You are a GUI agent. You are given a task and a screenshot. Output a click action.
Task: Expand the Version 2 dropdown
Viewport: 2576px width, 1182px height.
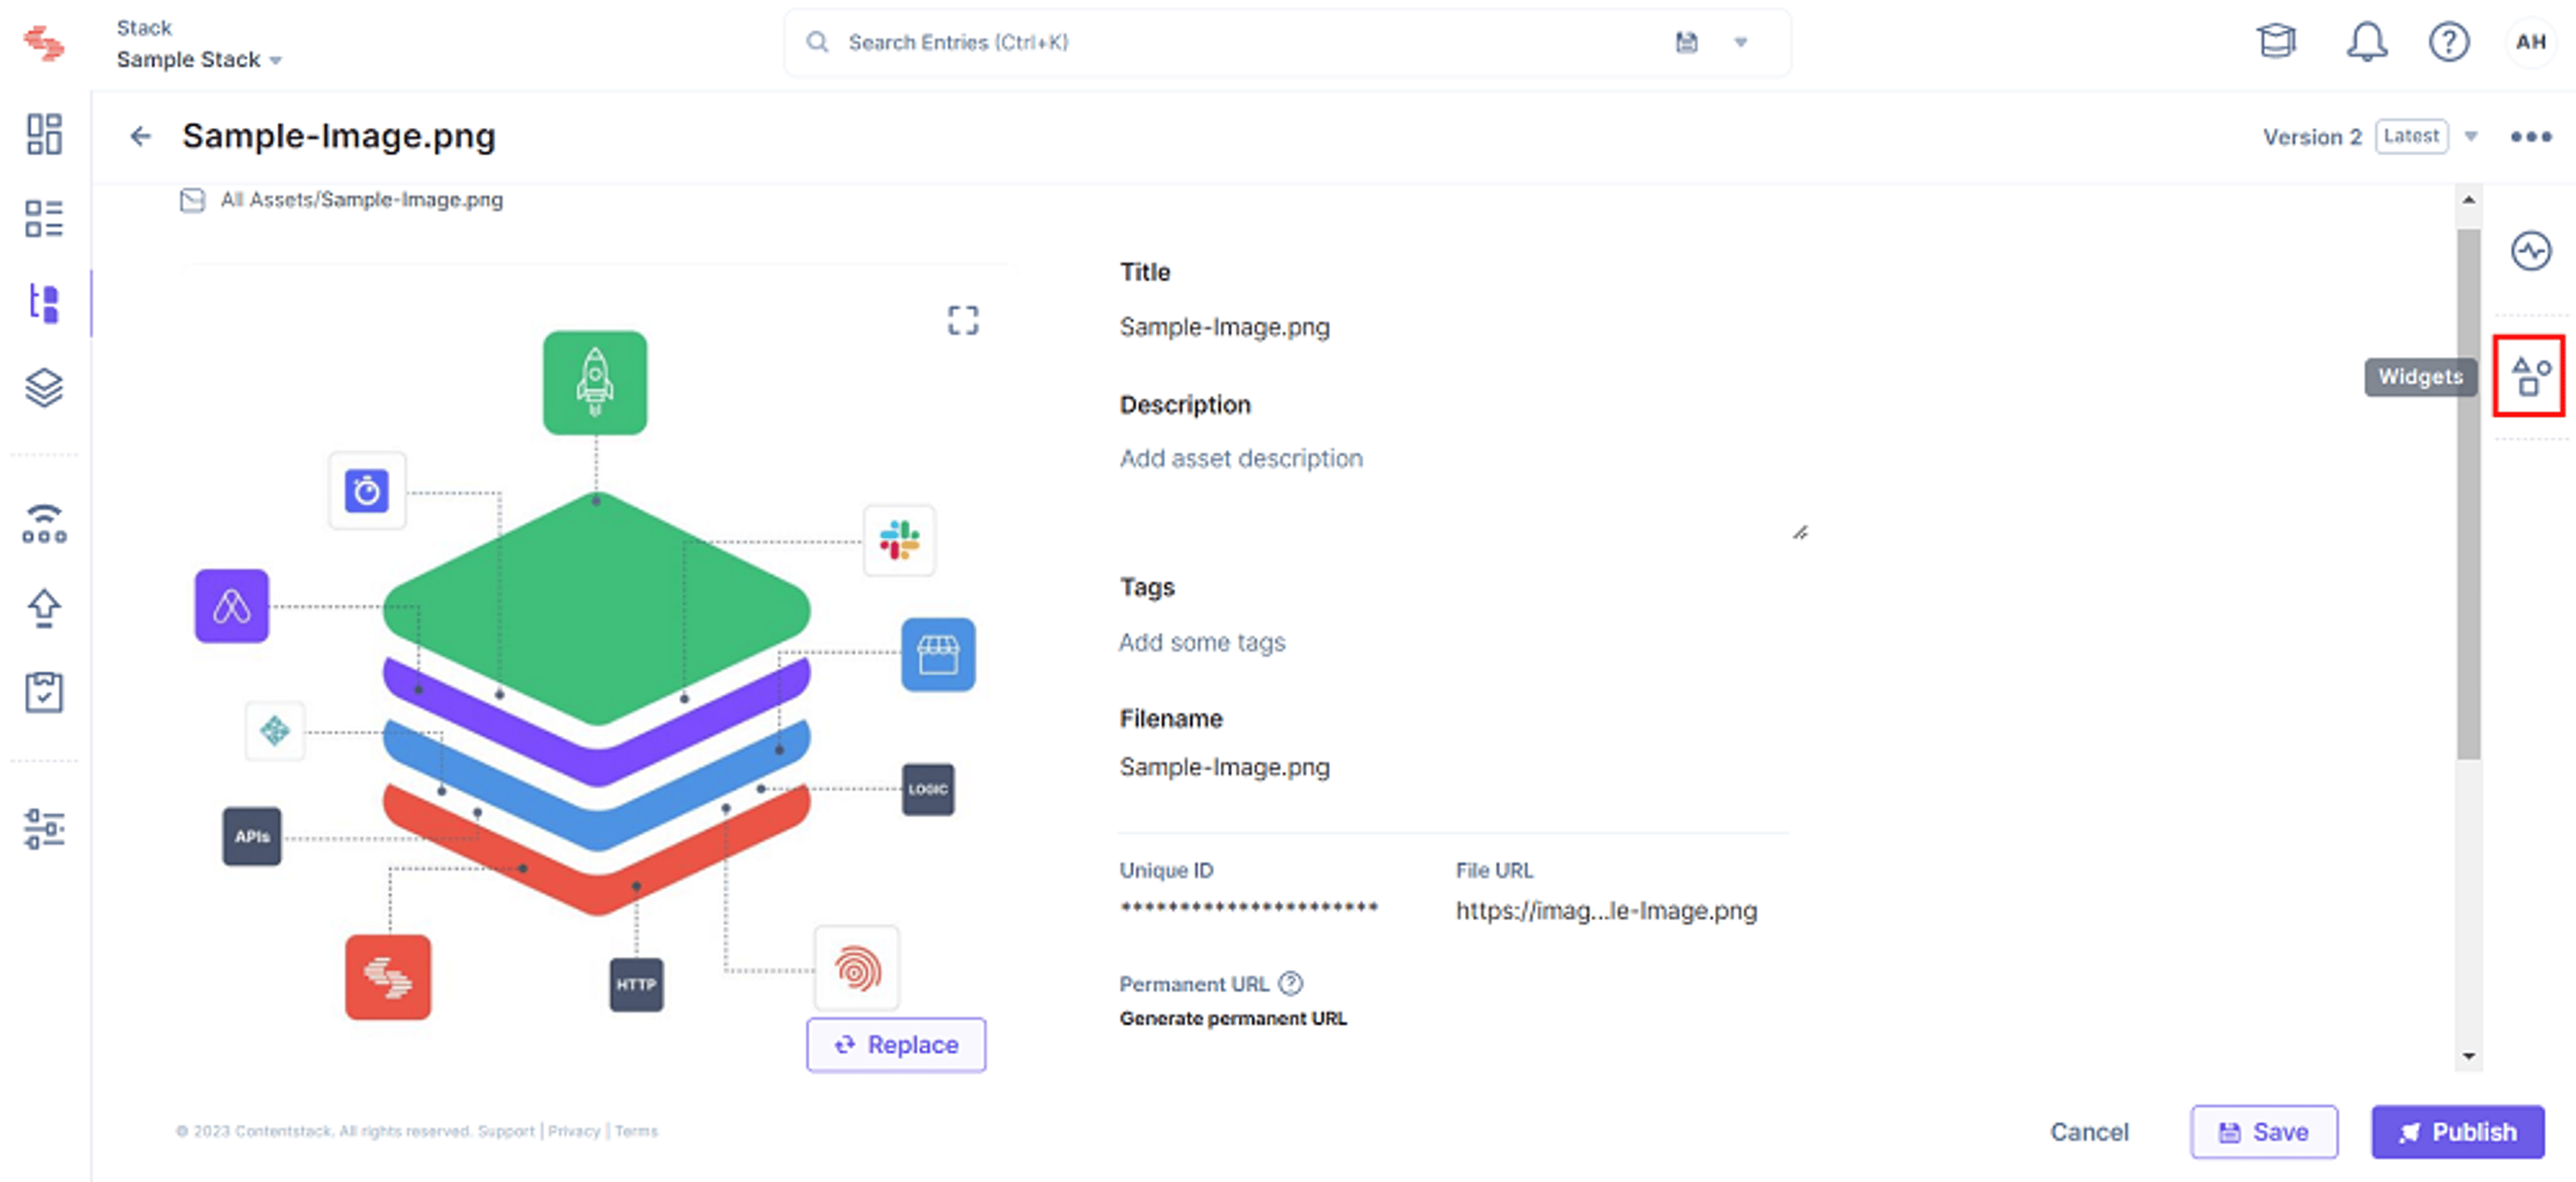[2471, 136]
